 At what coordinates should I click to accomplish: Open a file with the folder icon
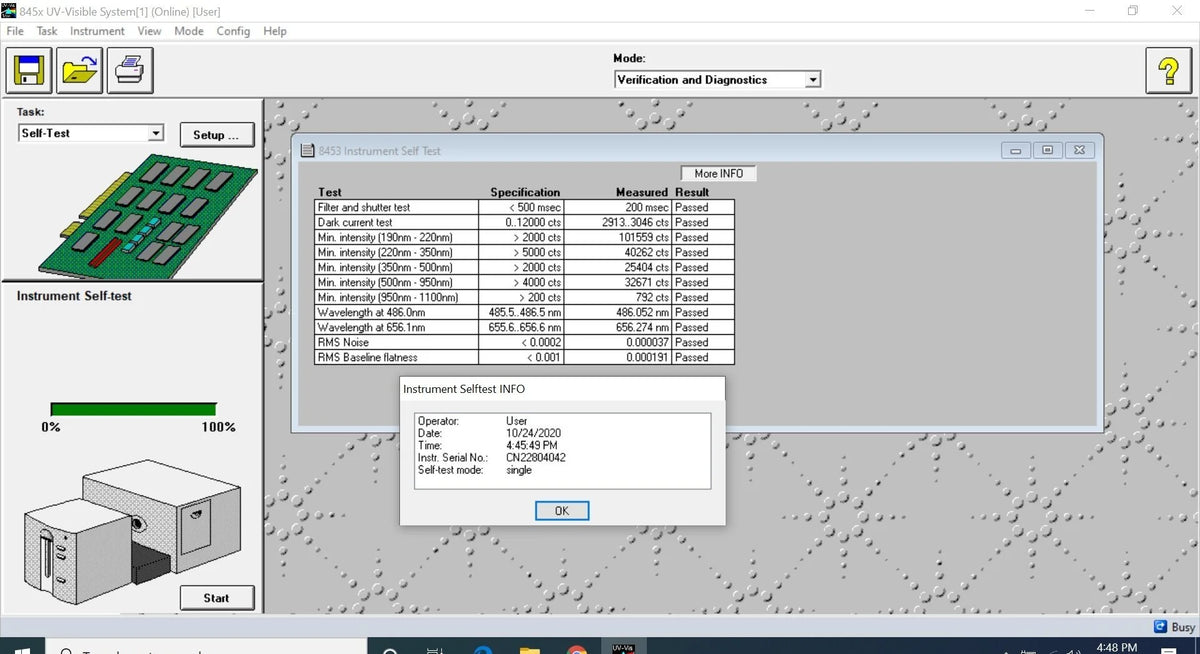79,71
